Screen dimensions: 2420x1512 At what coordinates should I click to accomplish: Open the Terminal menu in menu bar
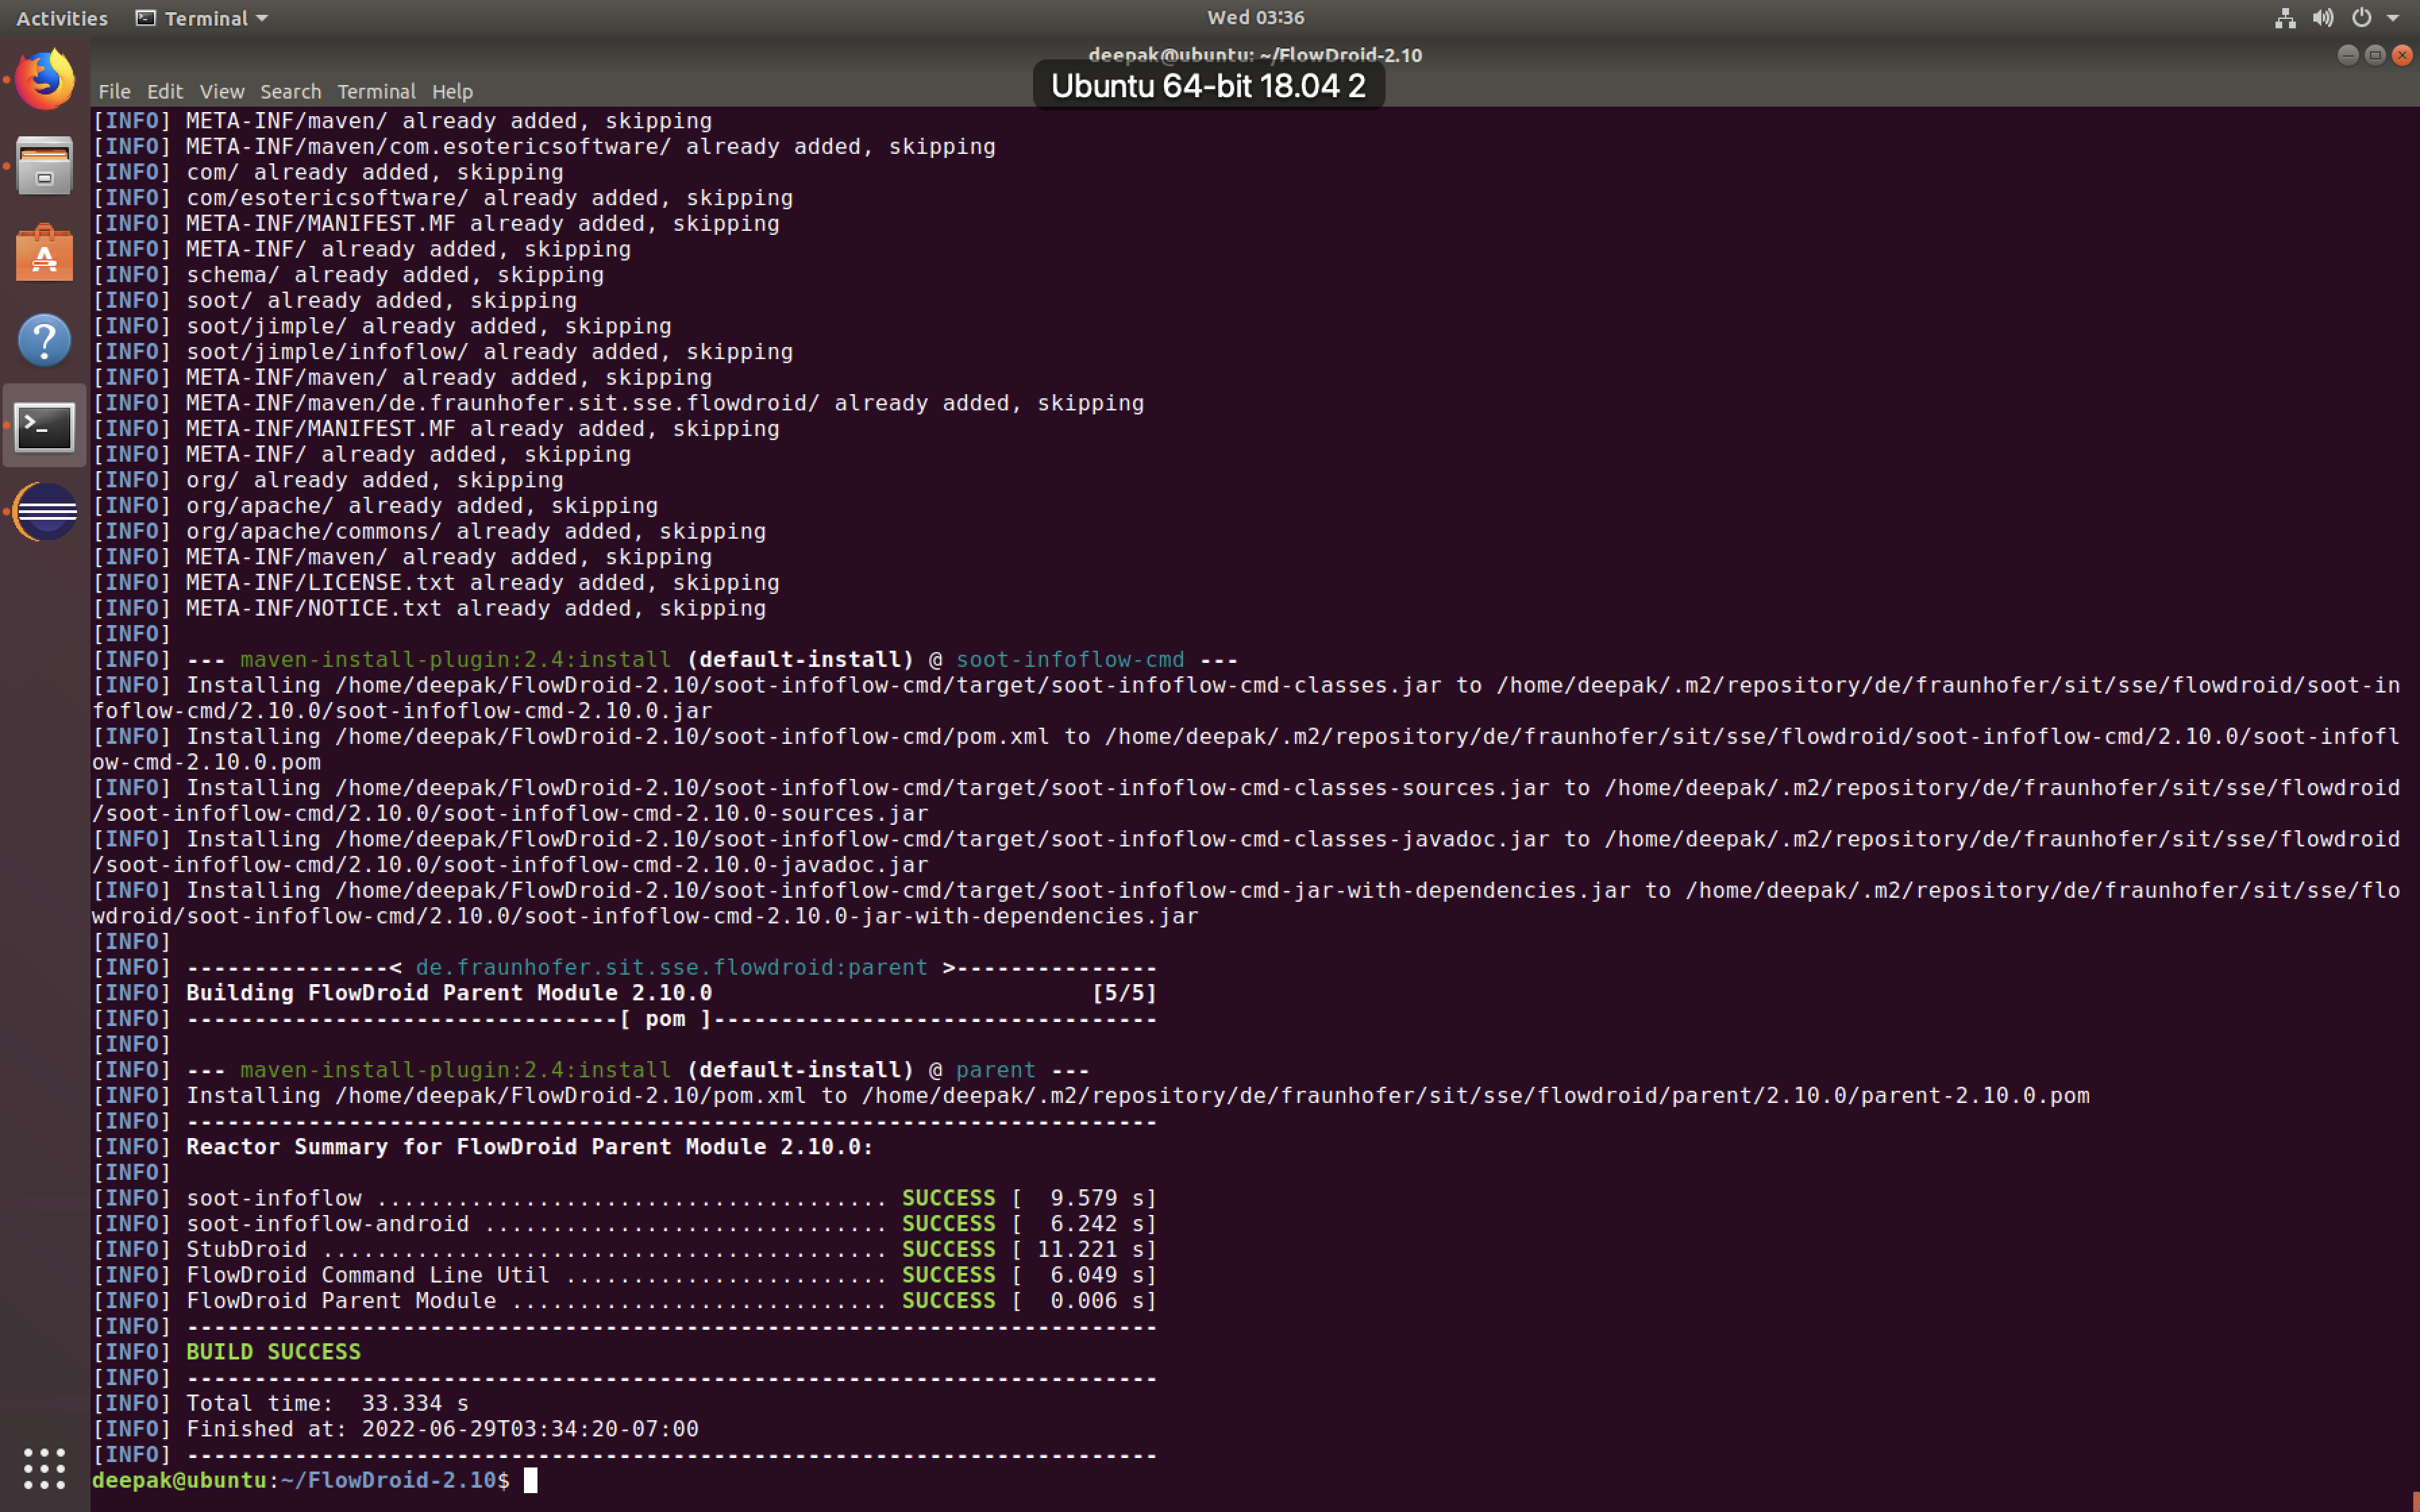click(x=376, y=91)
